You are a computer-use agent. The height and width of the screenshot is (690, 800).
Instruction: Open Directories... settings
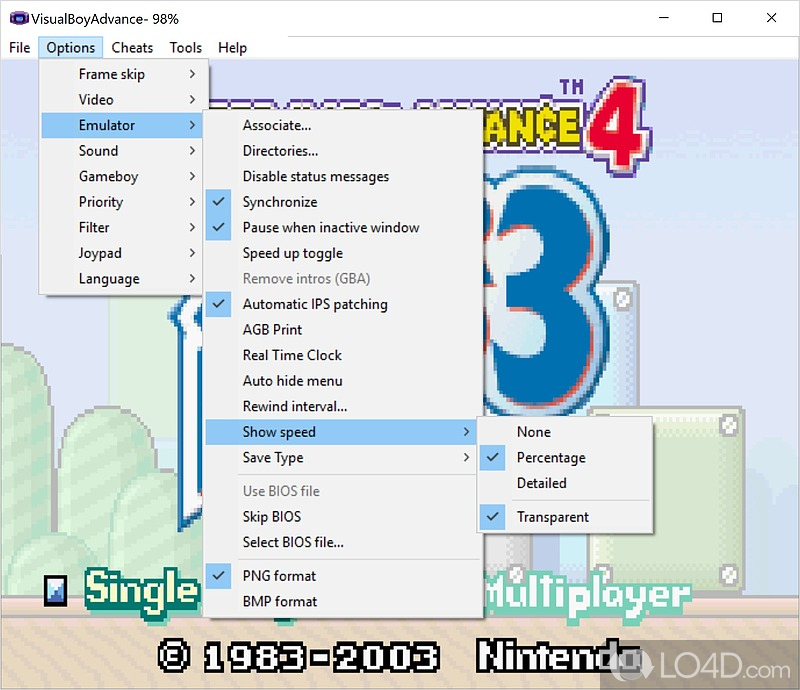(x=280, y=151)
